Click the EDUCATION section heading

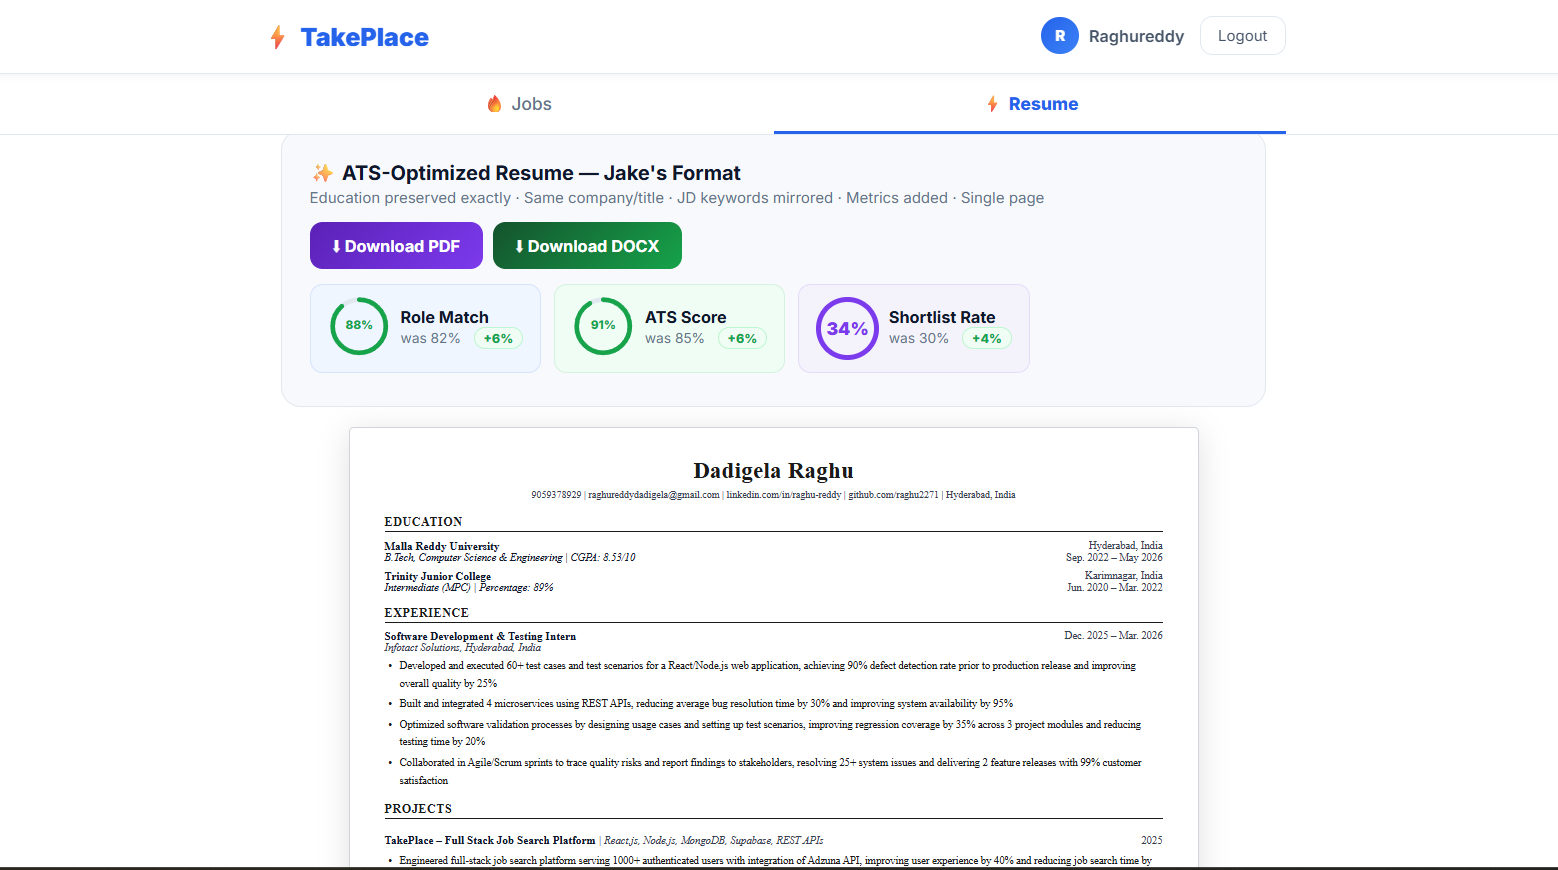point(423,522)
